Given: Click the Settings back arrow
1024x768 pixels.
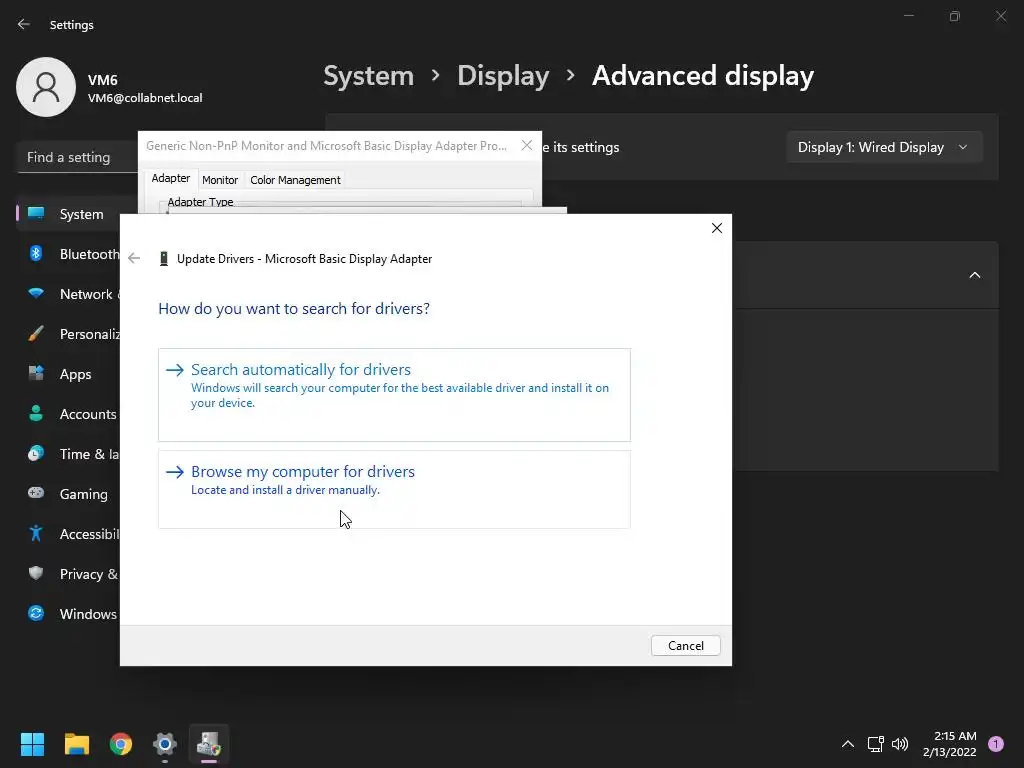Looking at the screenshot, I should coord(24,24).
